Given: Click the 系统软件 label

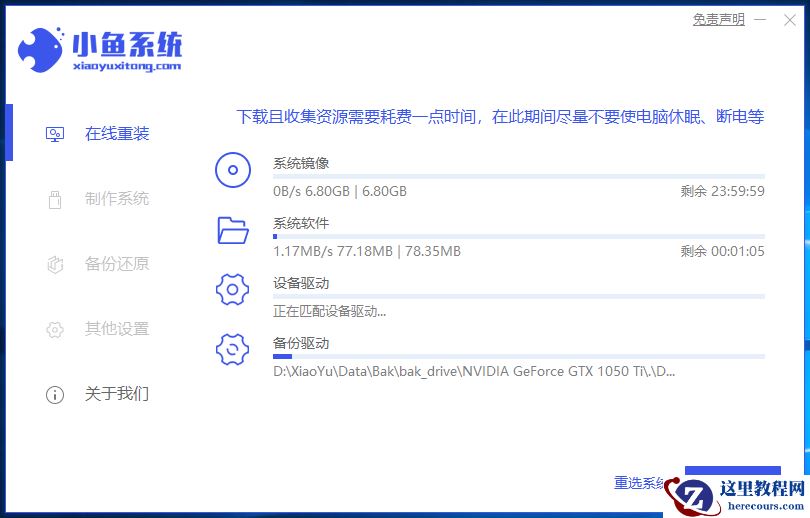Looking at the screenshot, I should [301, 223].
